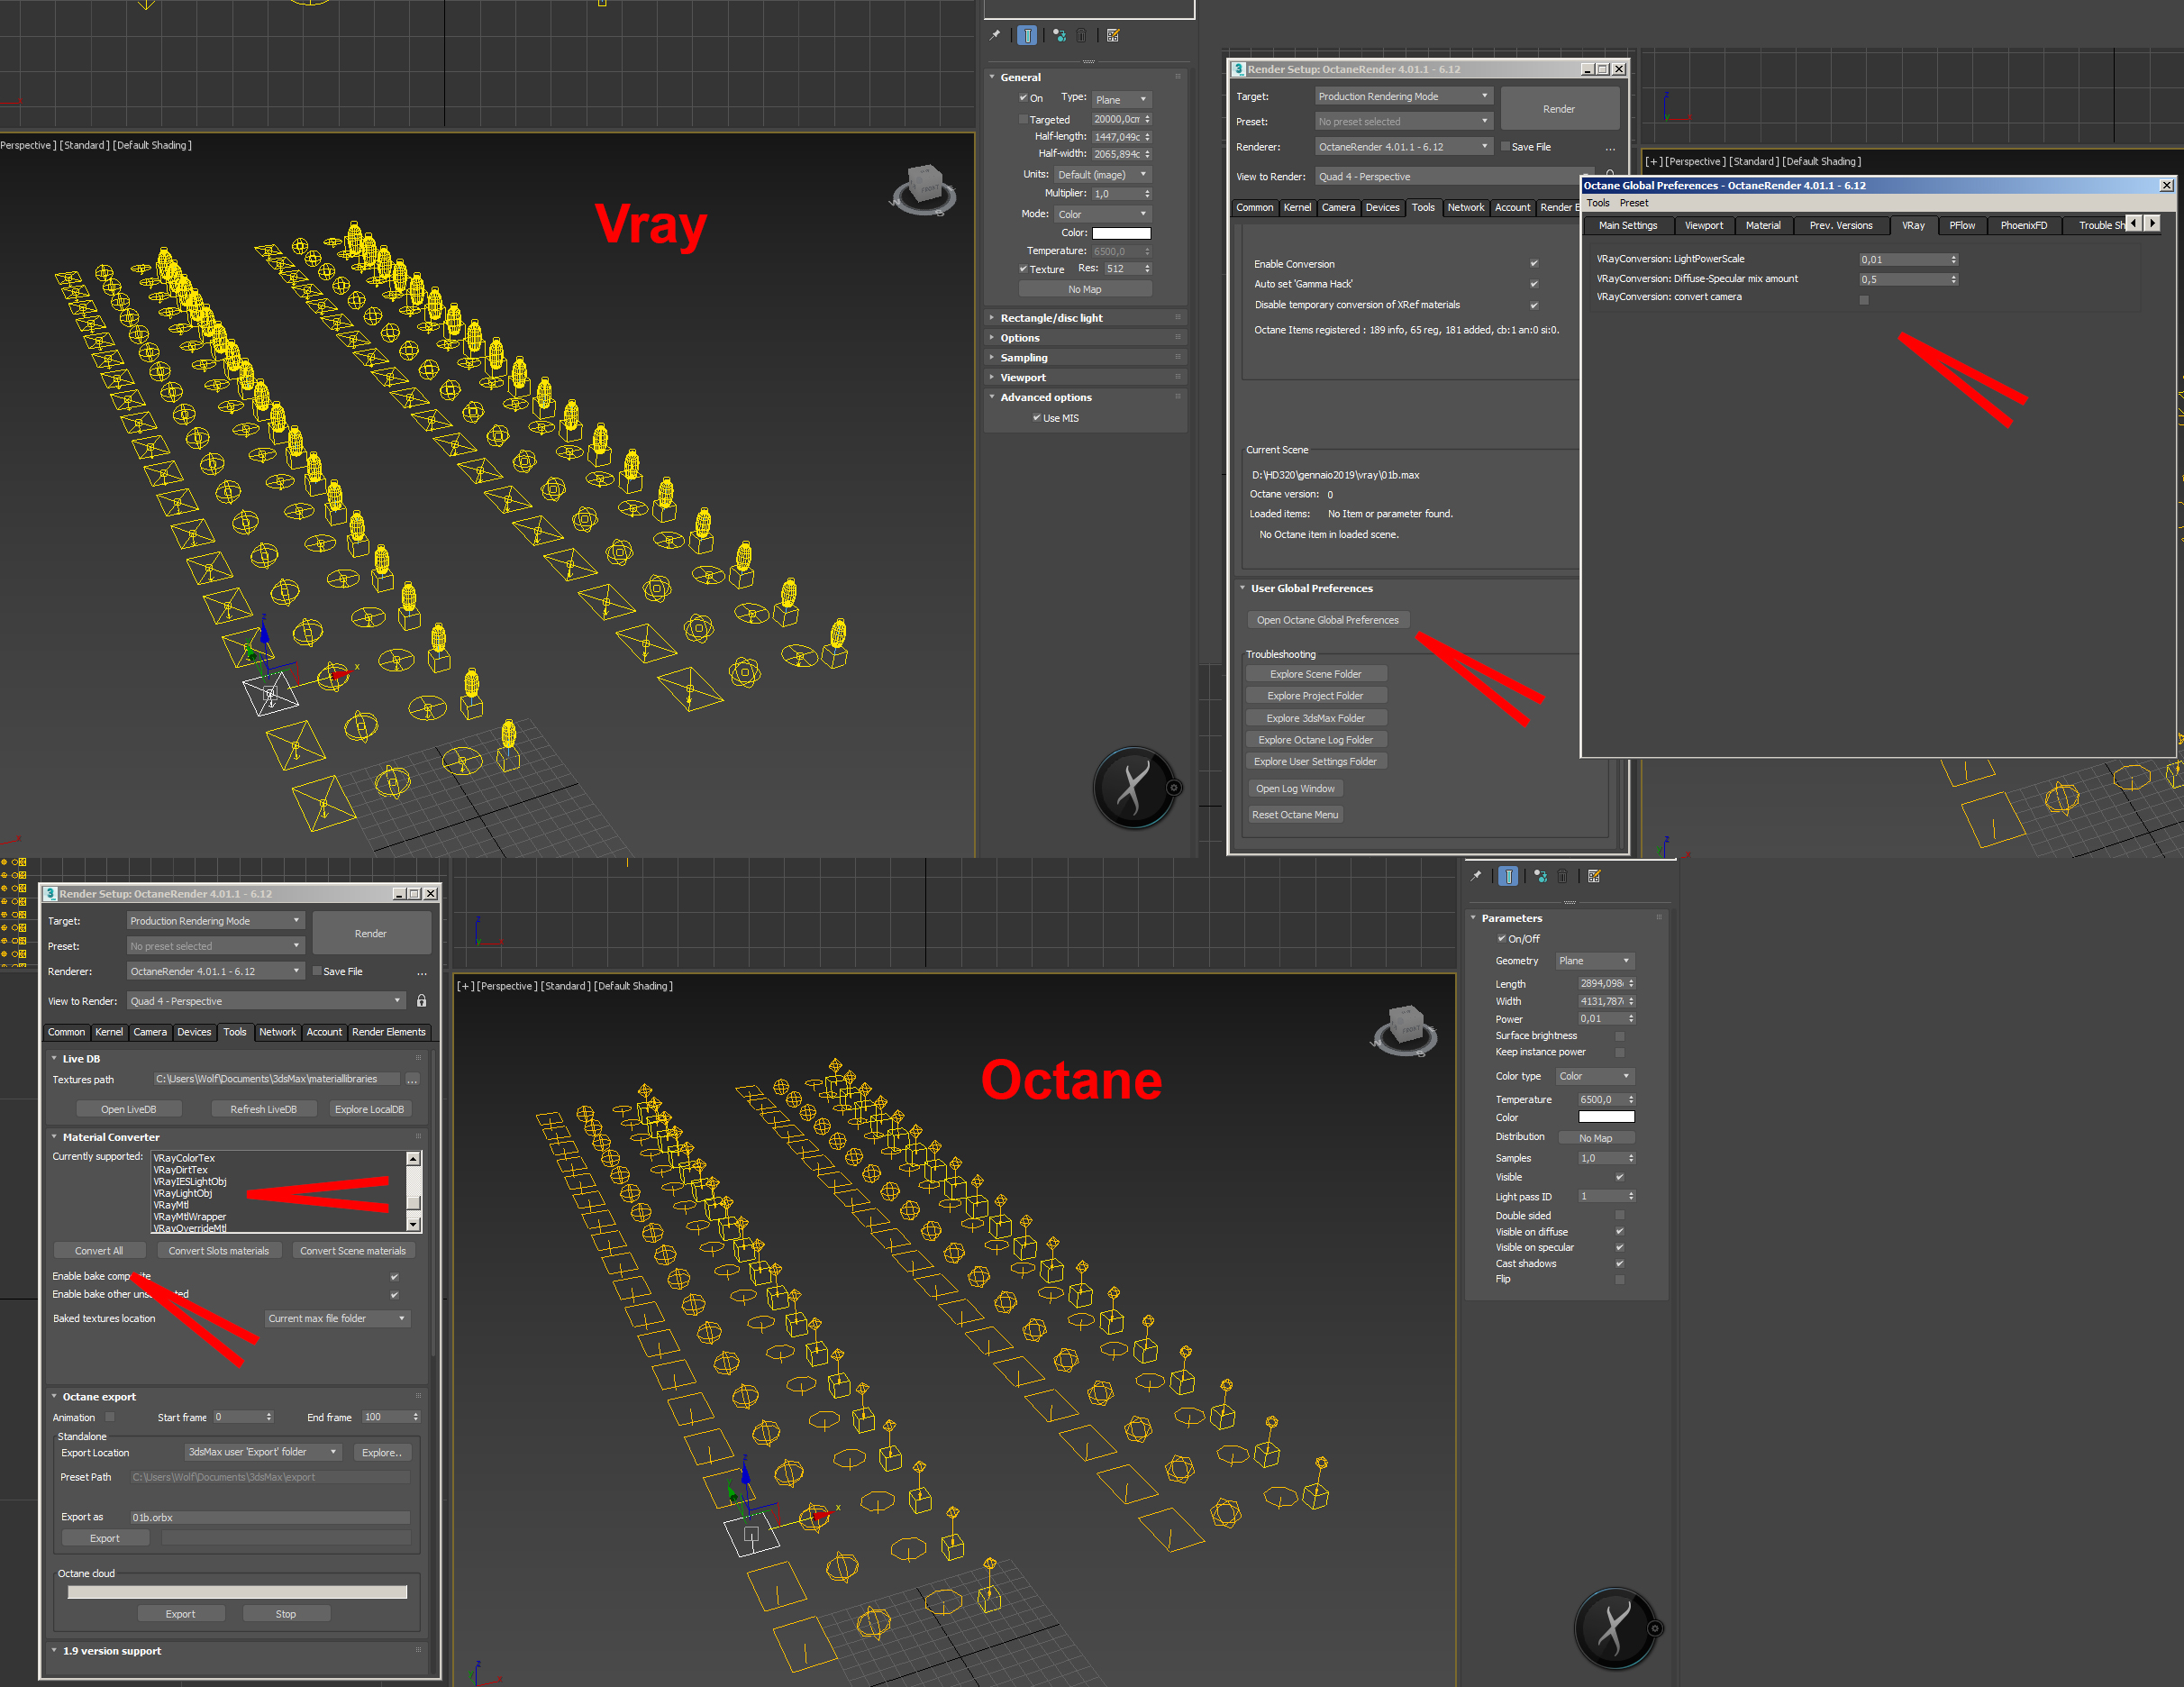Click Open Octane Global Preferences button
This screenshot has height=1687, width=2184.
1327,620
